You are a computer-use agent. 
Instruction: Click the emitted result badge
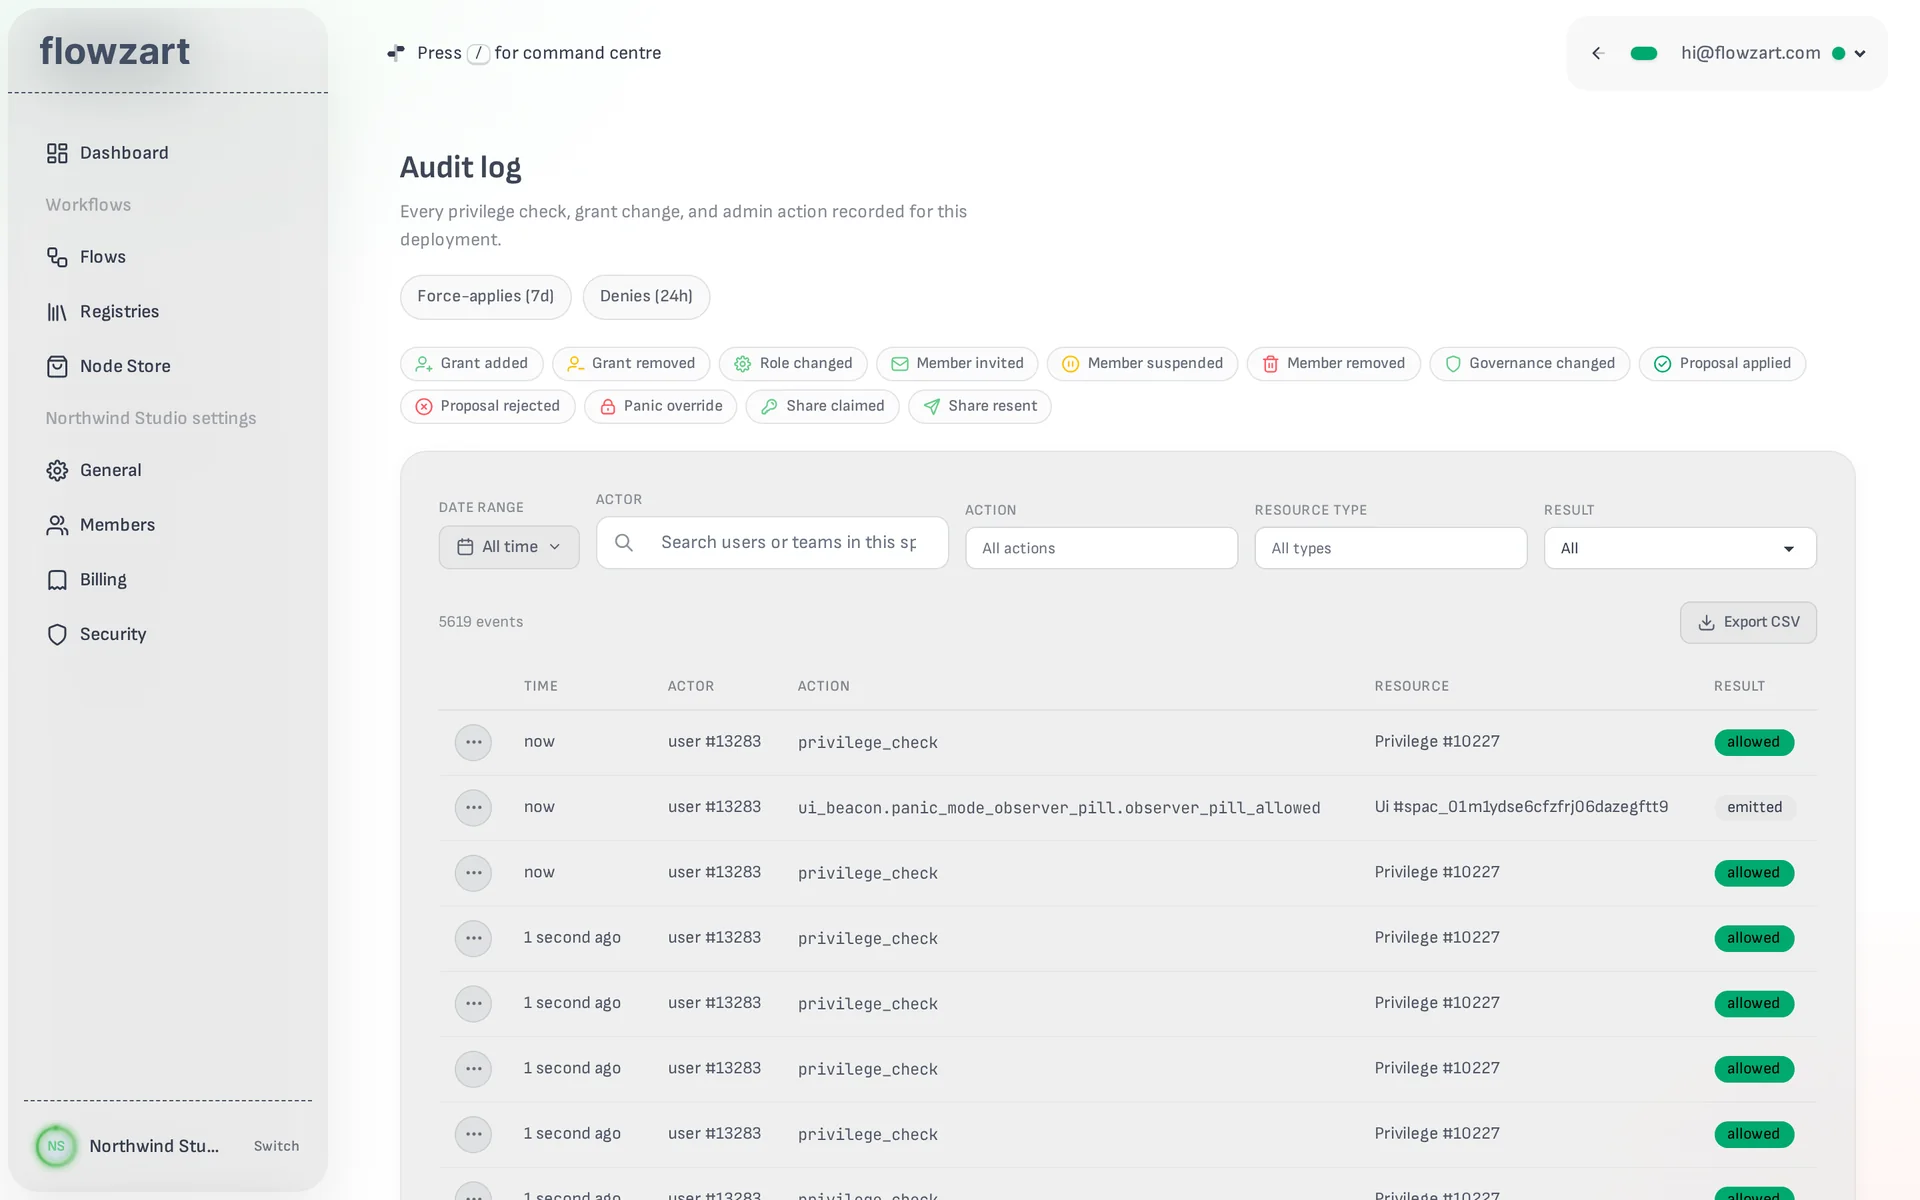[x=1754, y=807]
